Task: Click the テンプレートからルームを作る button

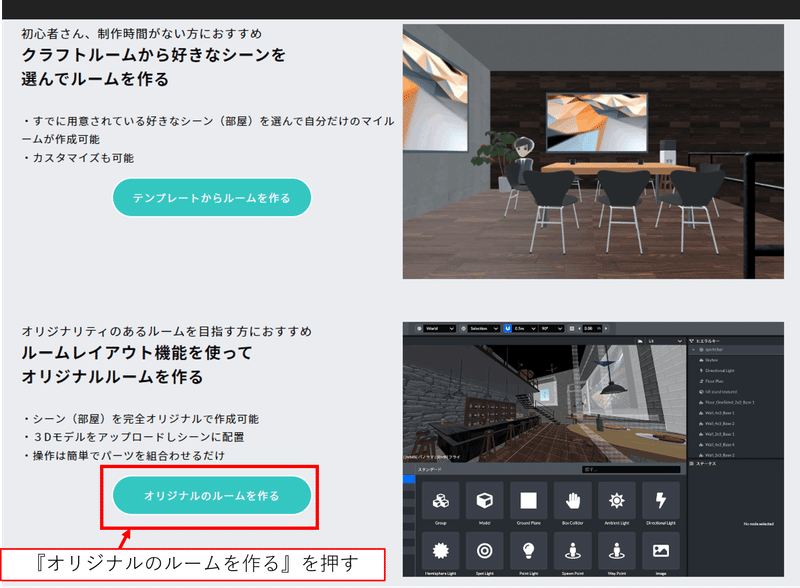Action: pos(212,198)
